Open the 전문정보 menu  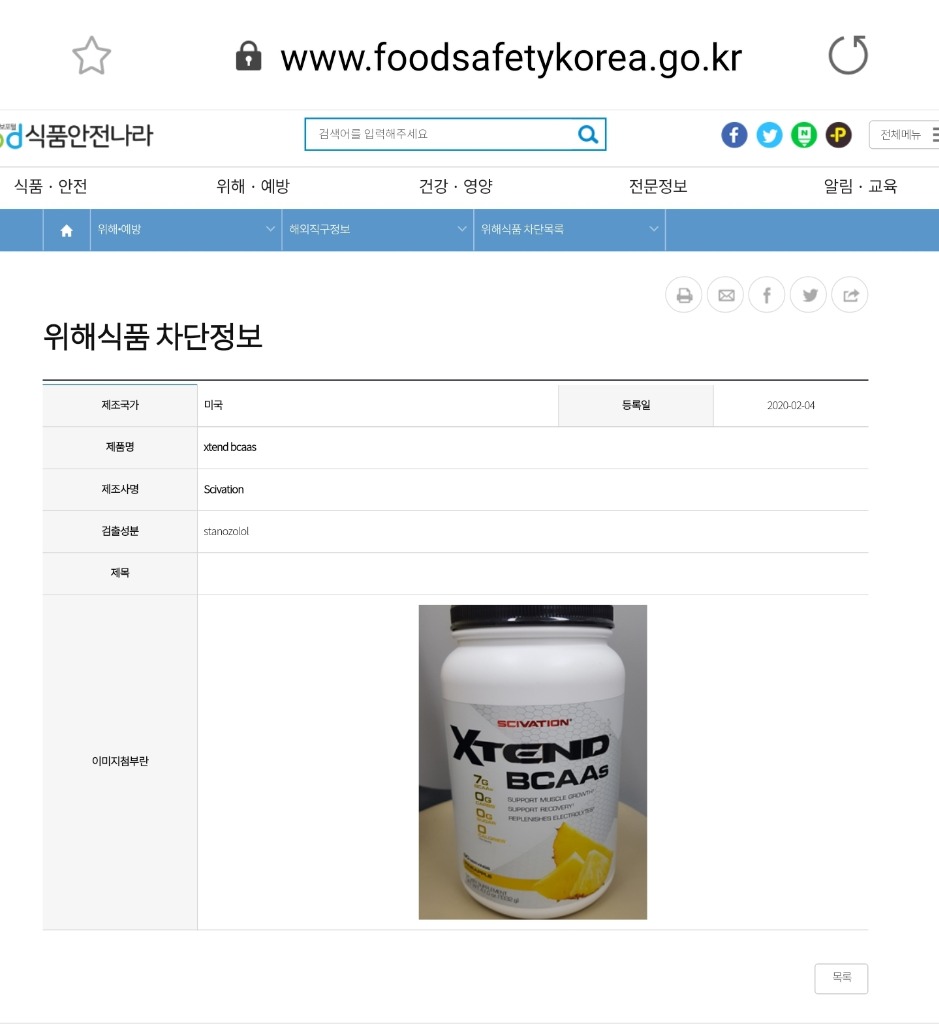click(x=658, y=187)
